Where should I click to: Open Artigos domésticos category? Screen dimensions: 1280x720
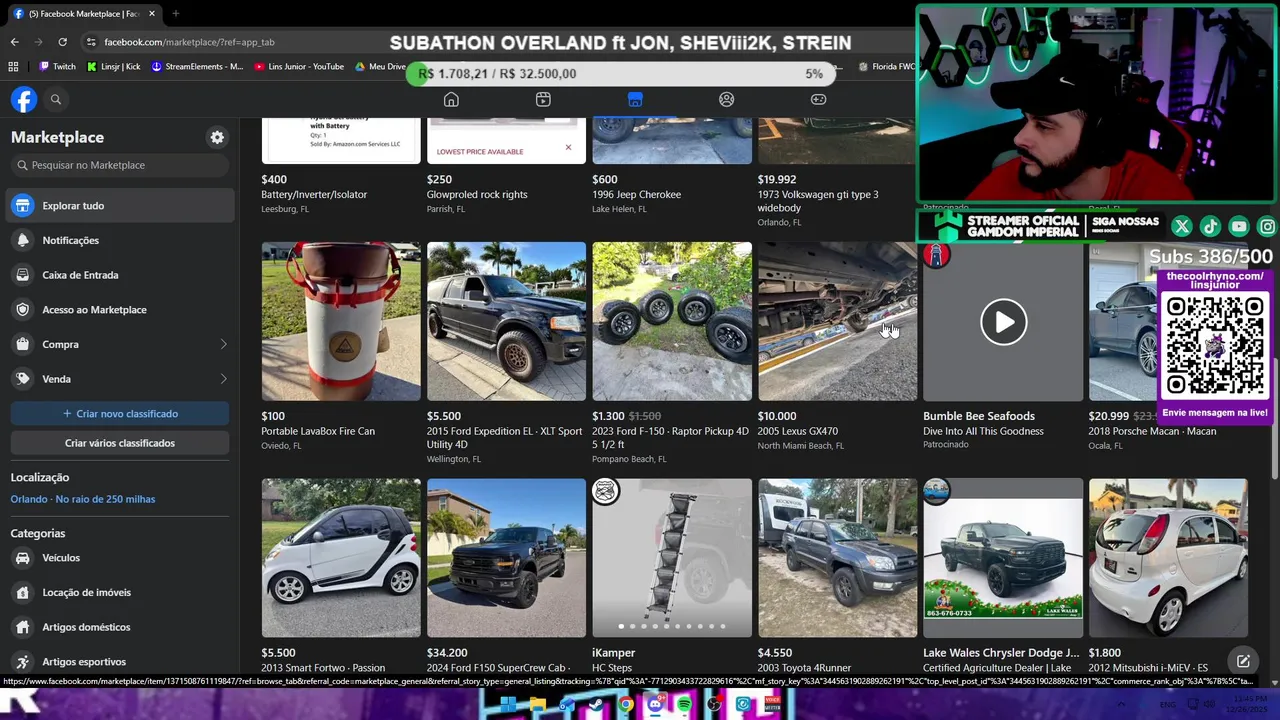[x=120, y=627]
